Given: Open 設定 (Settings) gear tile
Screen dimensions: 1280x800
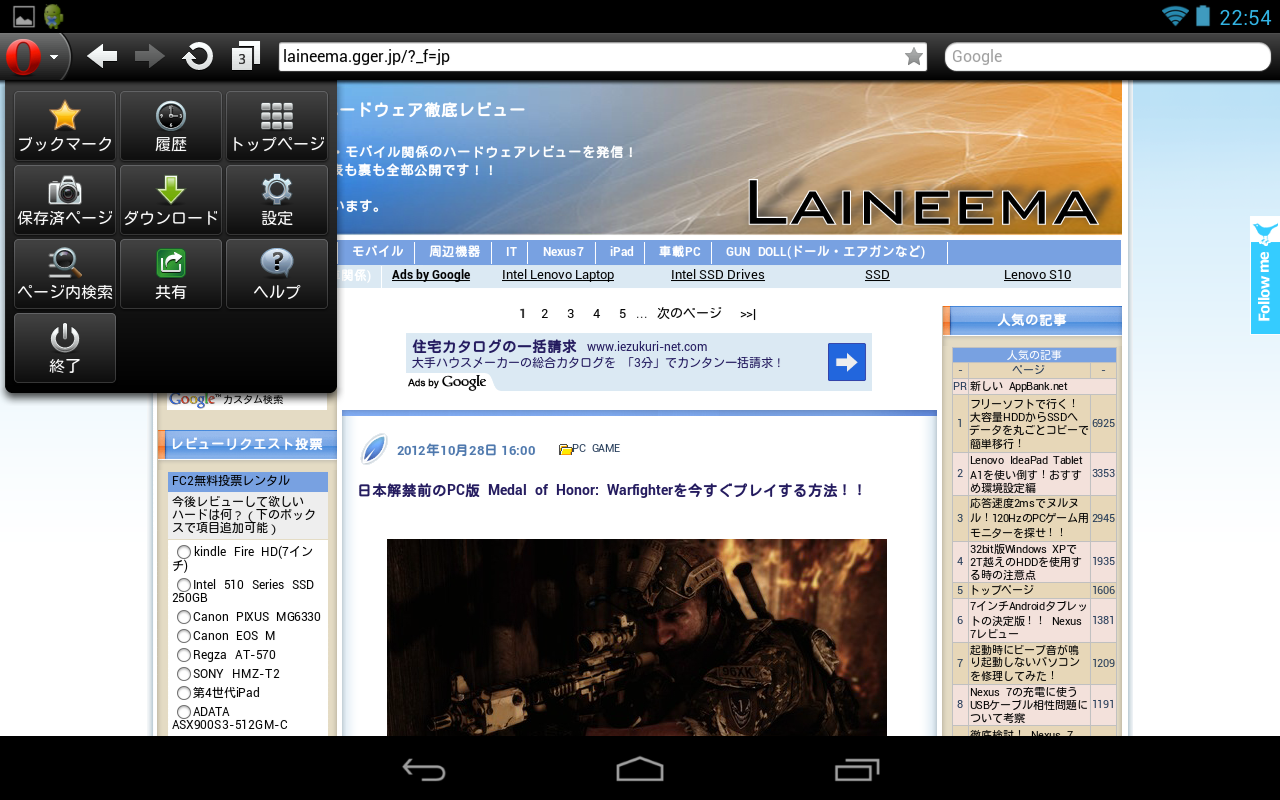Looking at the screenshot, I should pos(277,200).
